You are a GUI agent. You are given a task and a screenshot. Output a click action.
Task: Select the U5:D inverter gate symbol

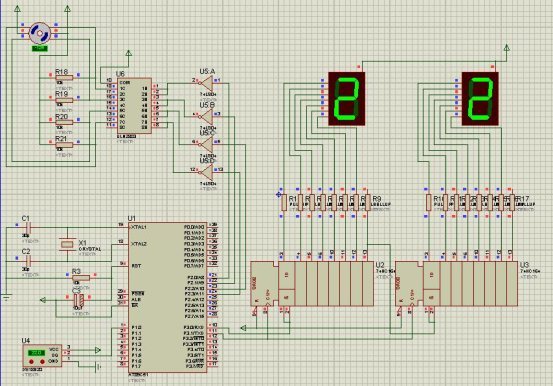pyautogui.click(x=206, y=172)
